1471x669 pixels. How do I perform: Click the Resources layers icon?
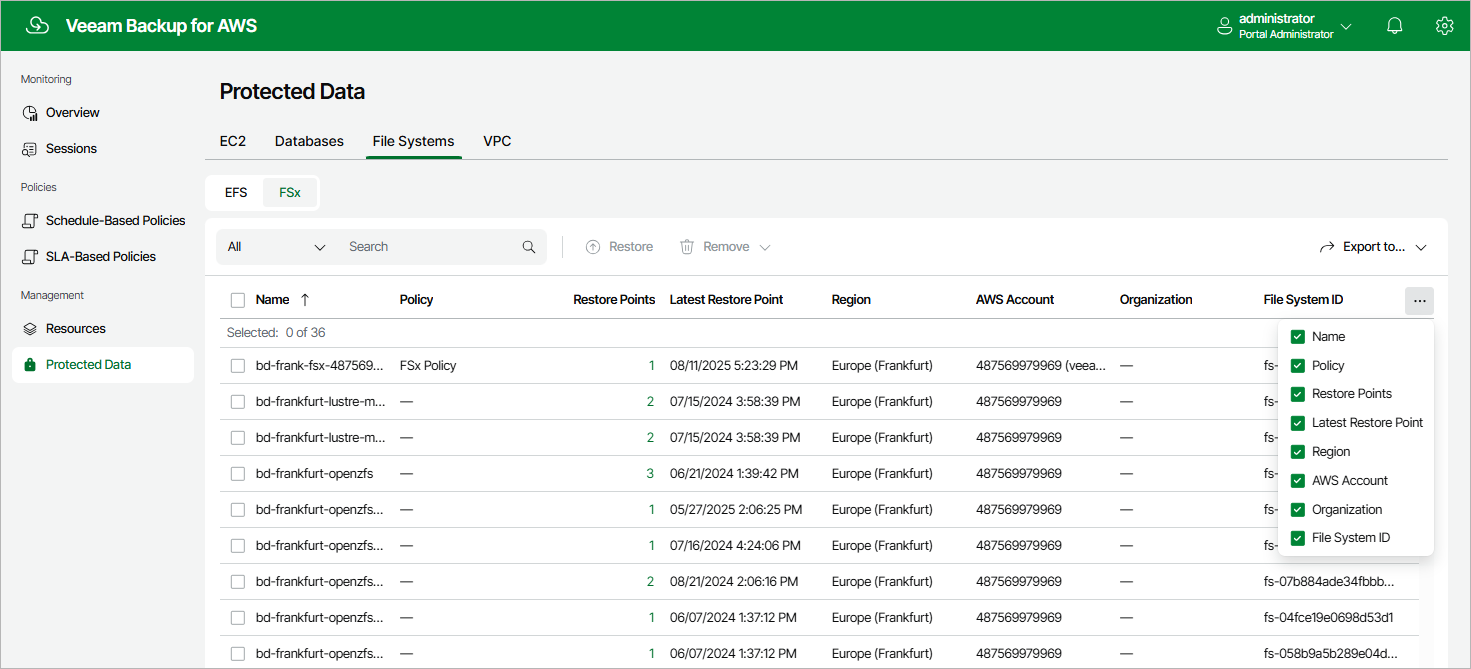tap(30, 329)
